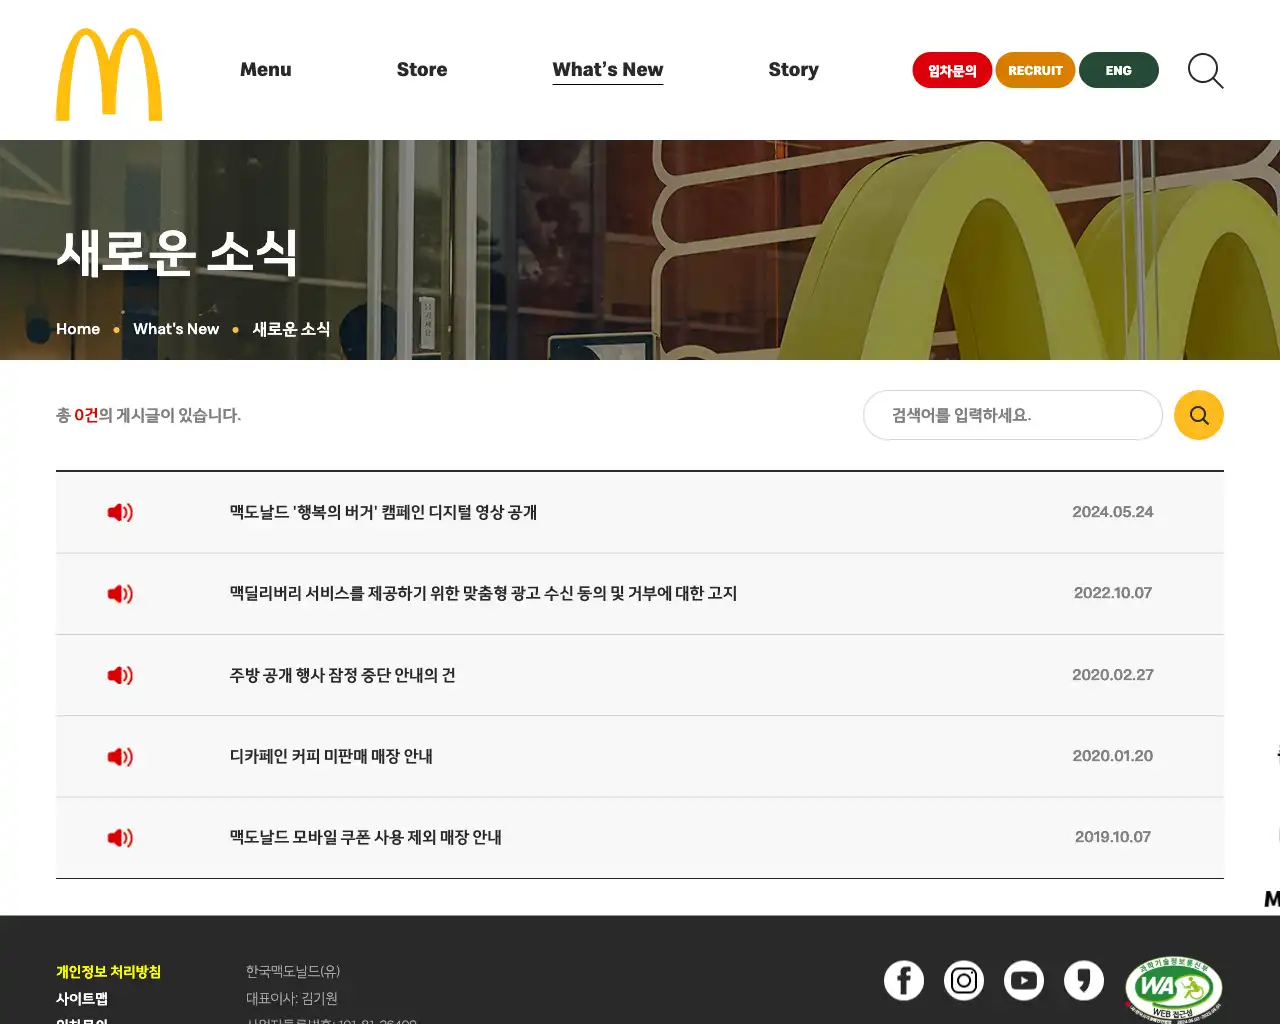Open the Story navigation item

pyautogui.click(x=793, y=70)
